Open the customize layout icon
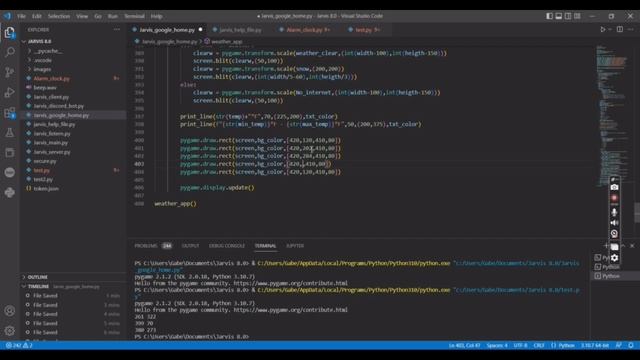The width and height of the screenshot is (640, 360). coord(577,16)
